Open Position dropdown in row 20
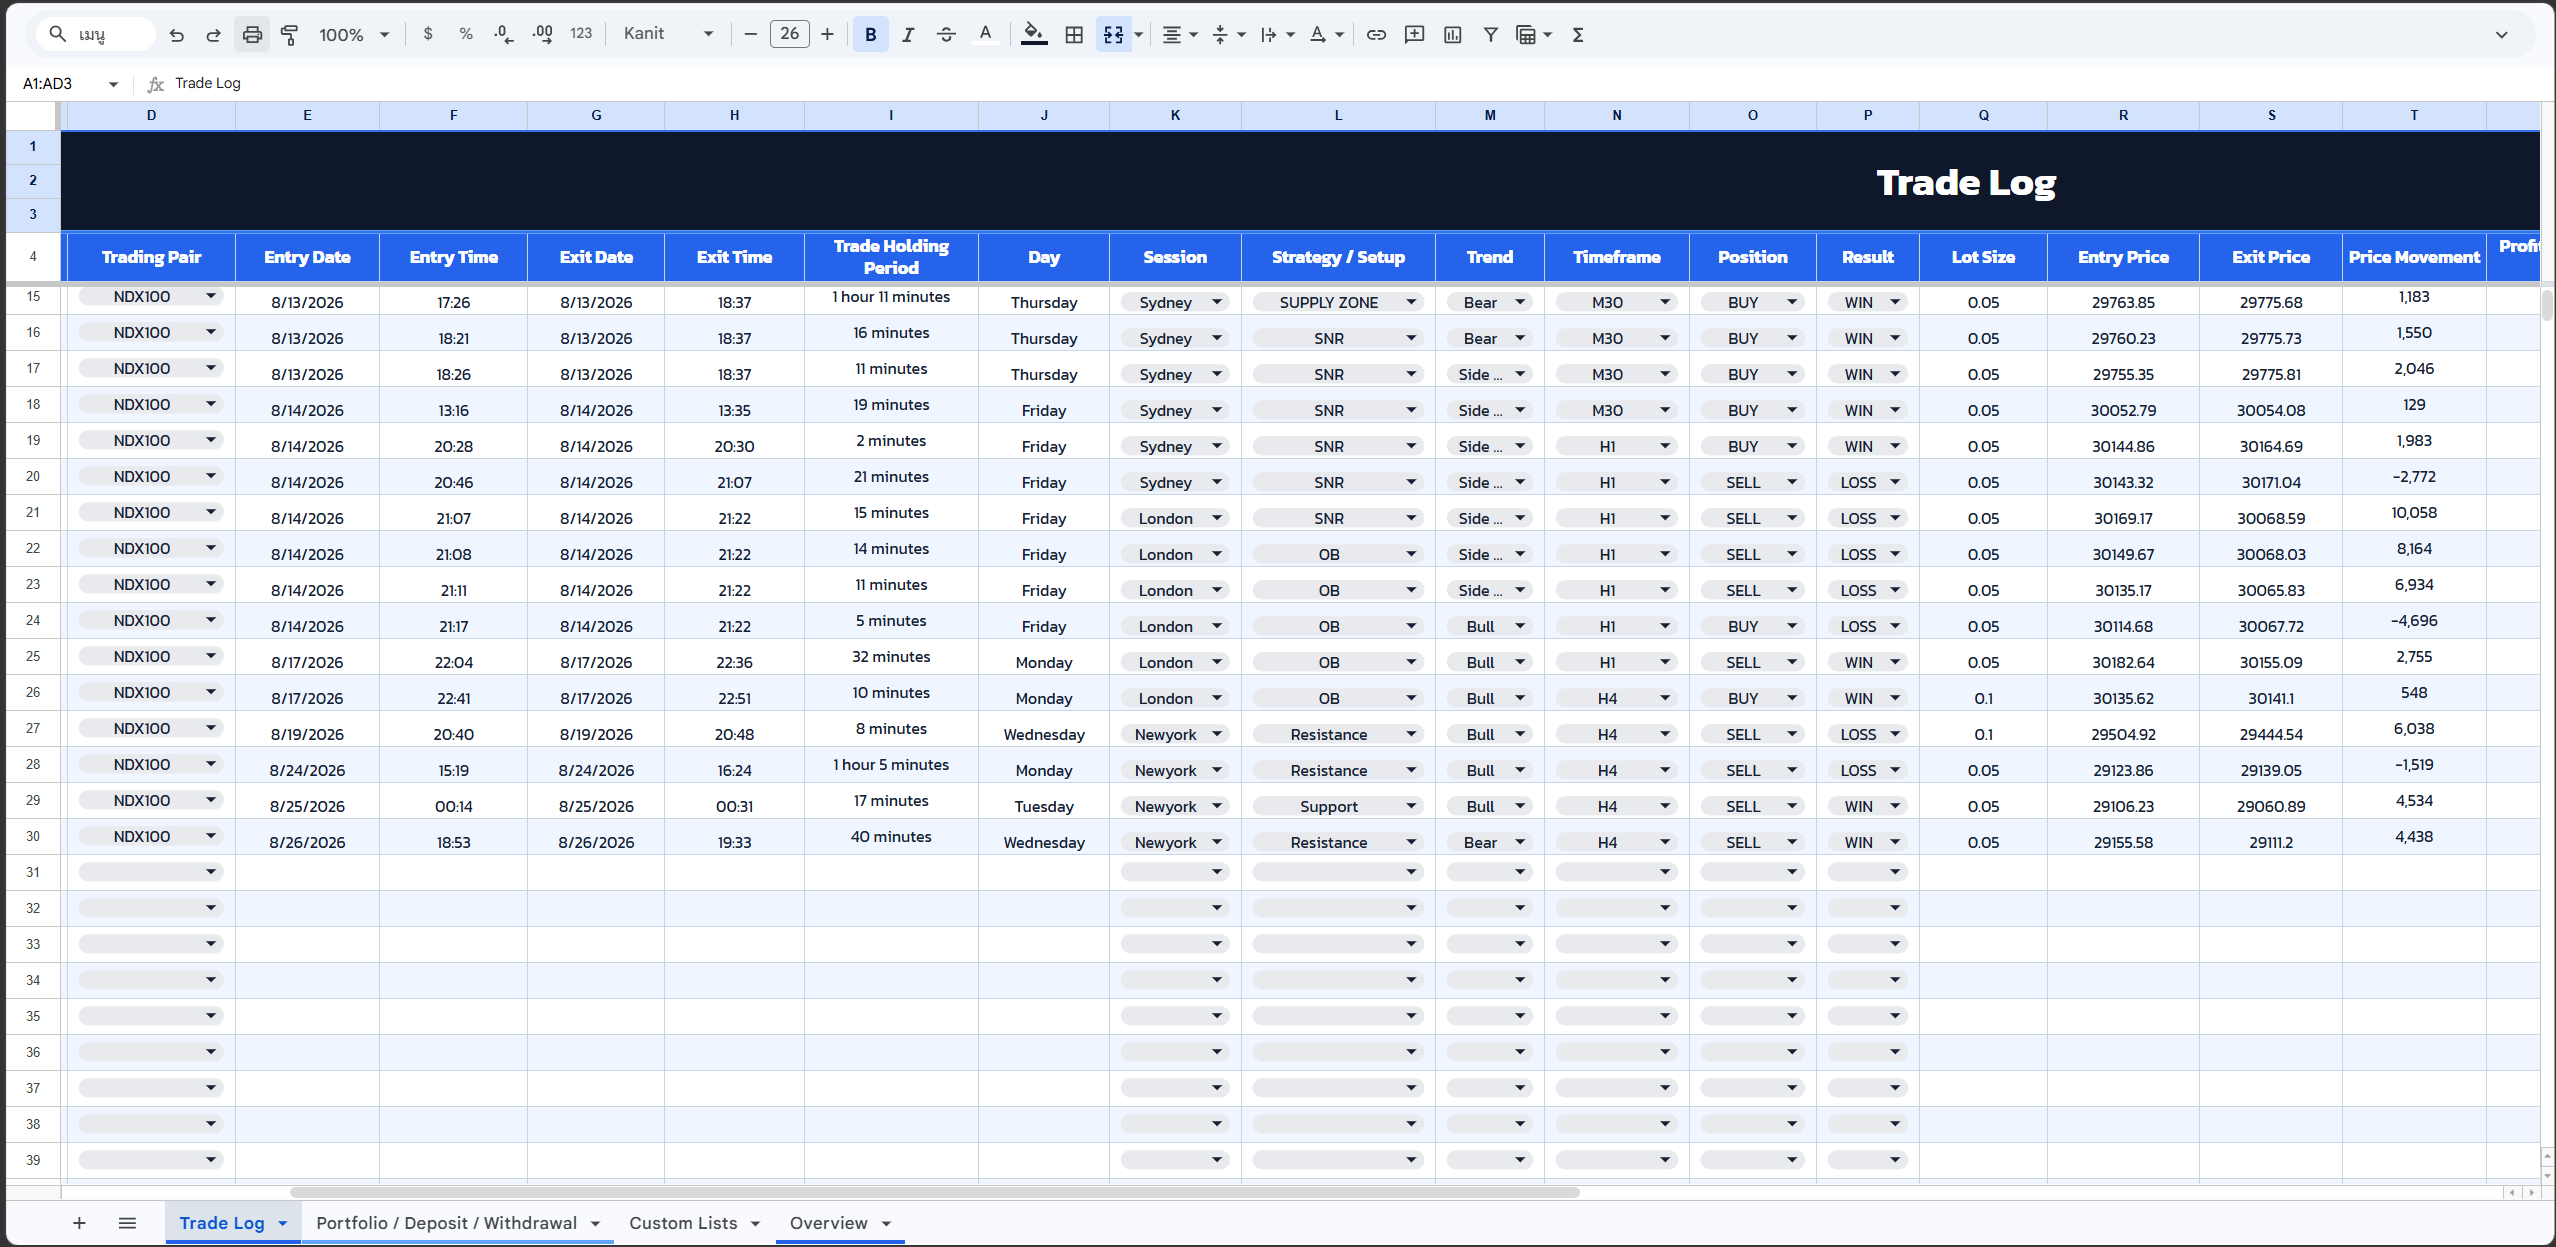 [x=1792, y=482]
